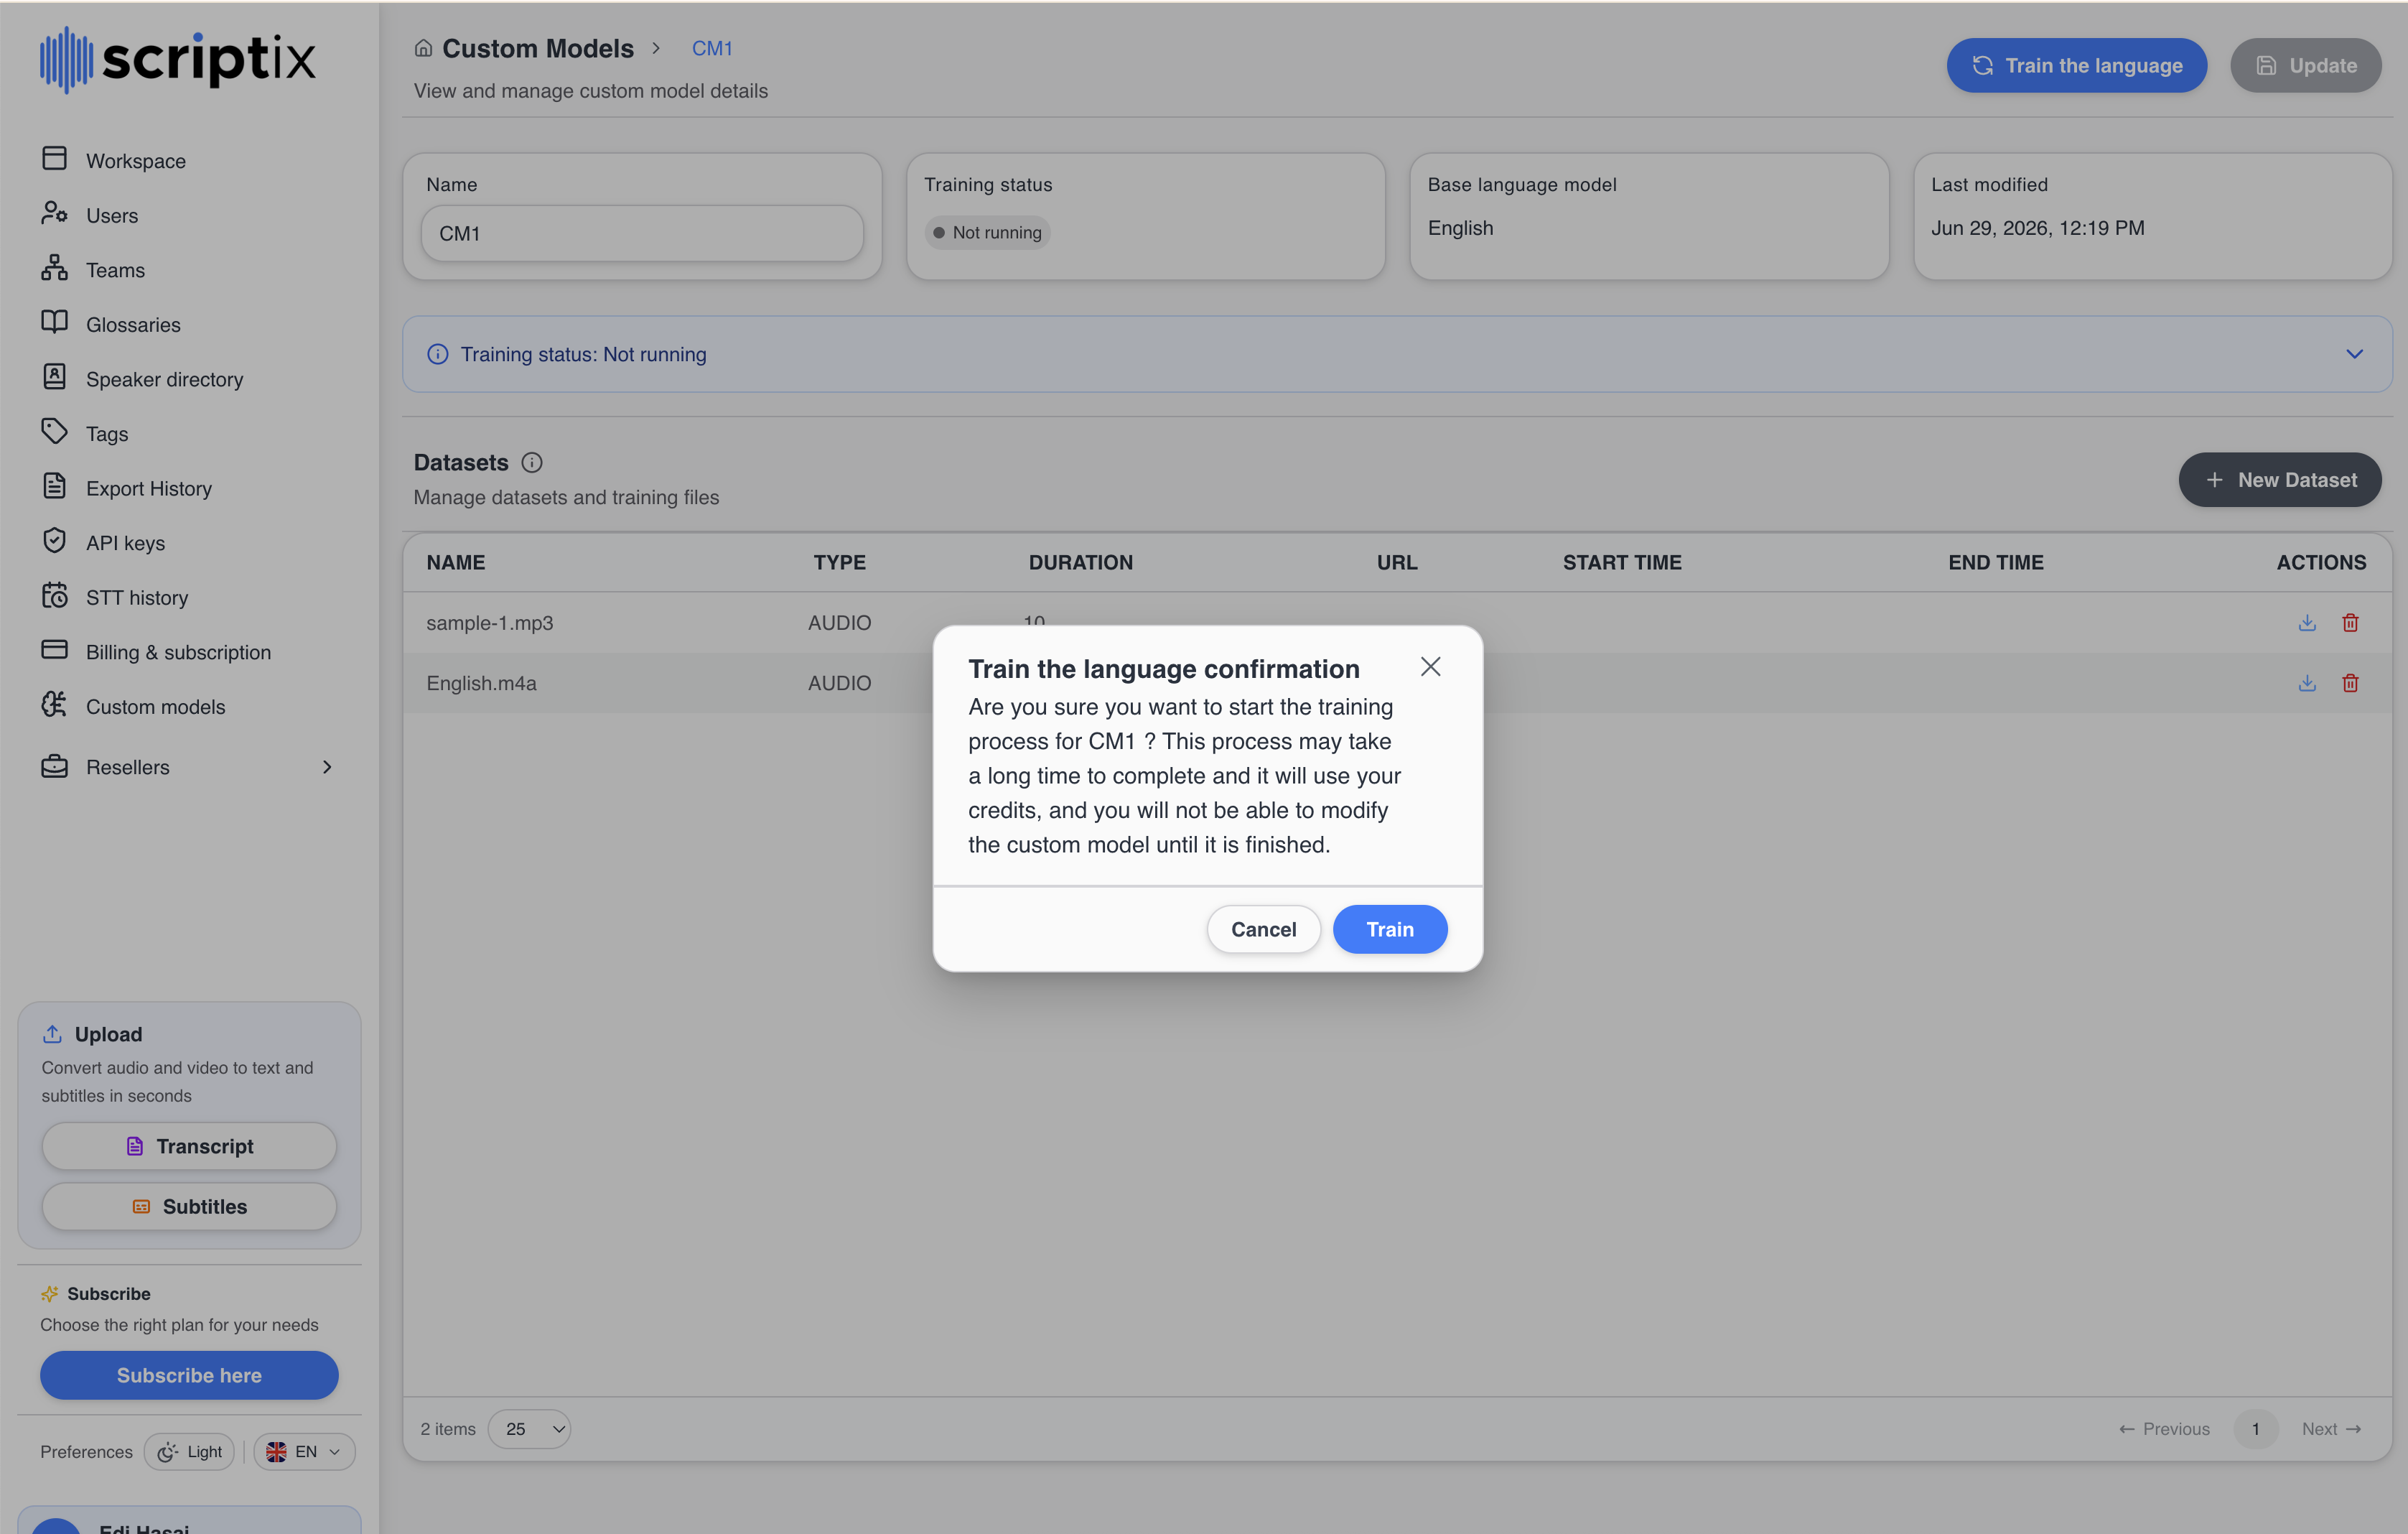Click the Billing & subscription card icon
The width and height of the screenshot is (2408, 1534).
[x=54, y=650]
